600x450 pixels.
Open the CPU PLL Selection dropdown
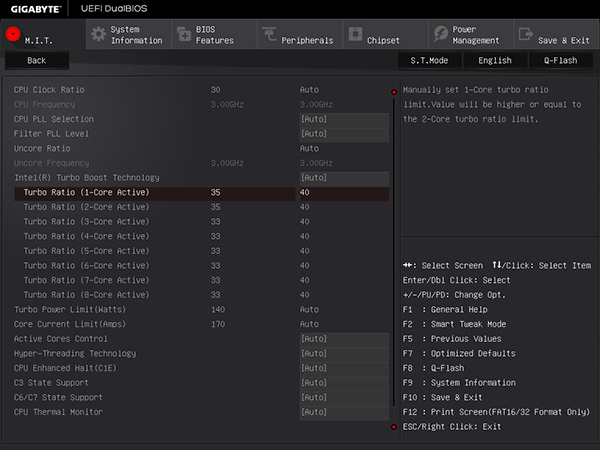click(x=343, y=119)
